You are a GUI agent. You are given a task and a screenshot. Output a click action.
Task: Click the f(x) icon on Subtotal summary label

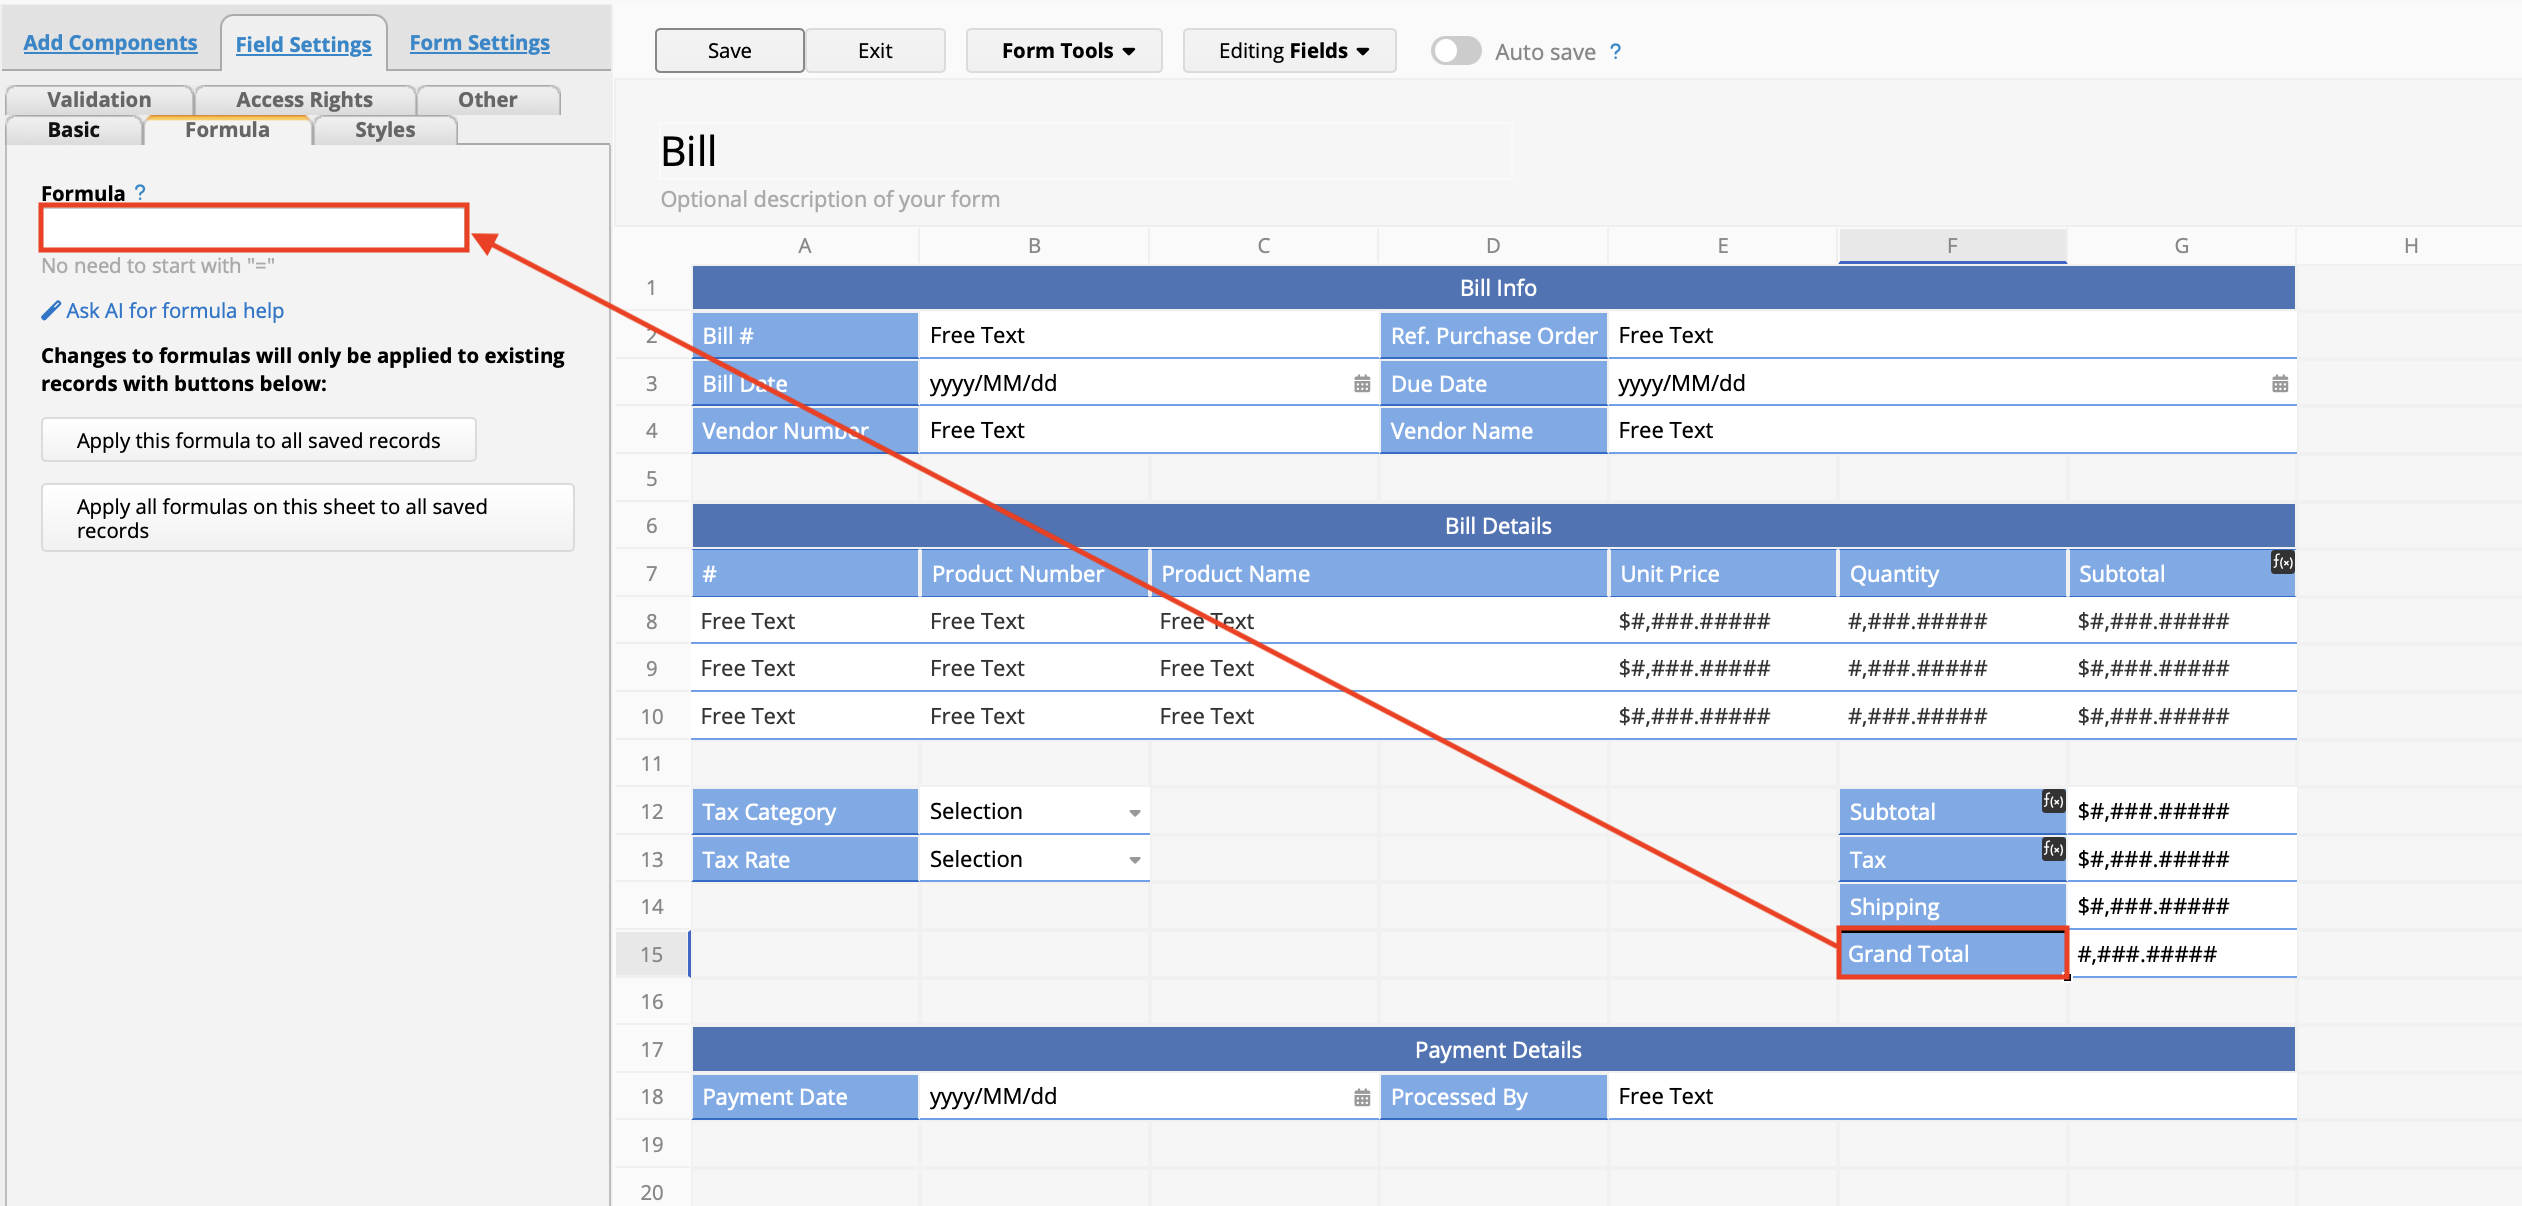click(2053, 801)
